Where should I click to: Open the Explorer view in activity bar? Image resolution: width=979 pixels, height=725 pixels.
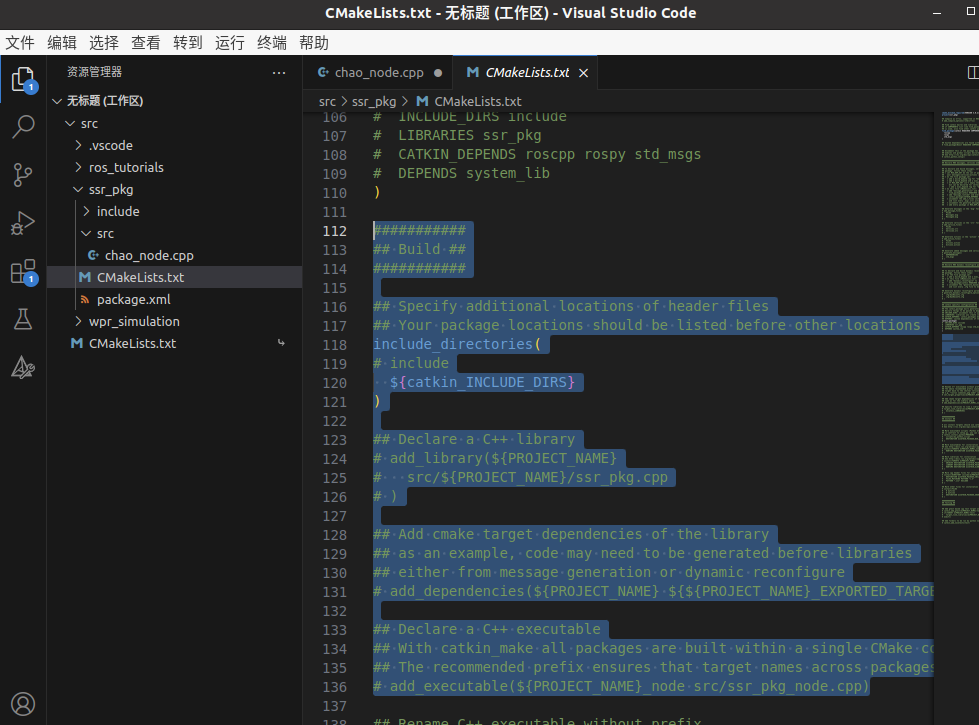point(23,79)
